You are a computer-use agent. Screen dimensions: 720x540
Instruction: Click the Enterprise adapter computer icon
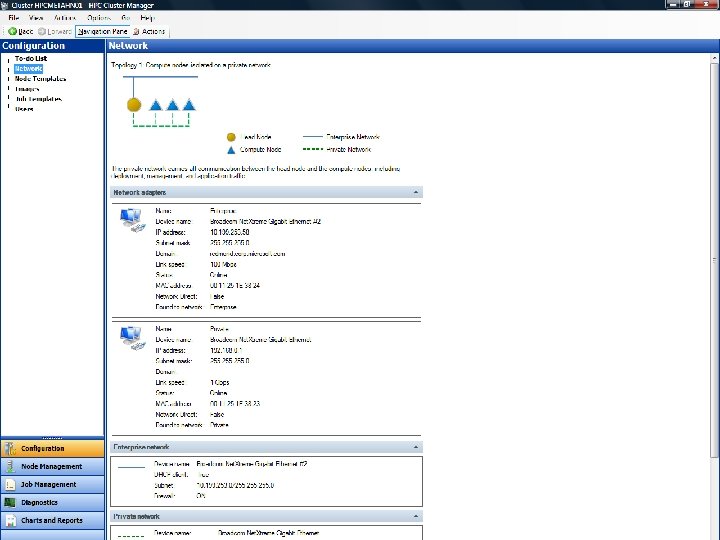pos(132,220)
